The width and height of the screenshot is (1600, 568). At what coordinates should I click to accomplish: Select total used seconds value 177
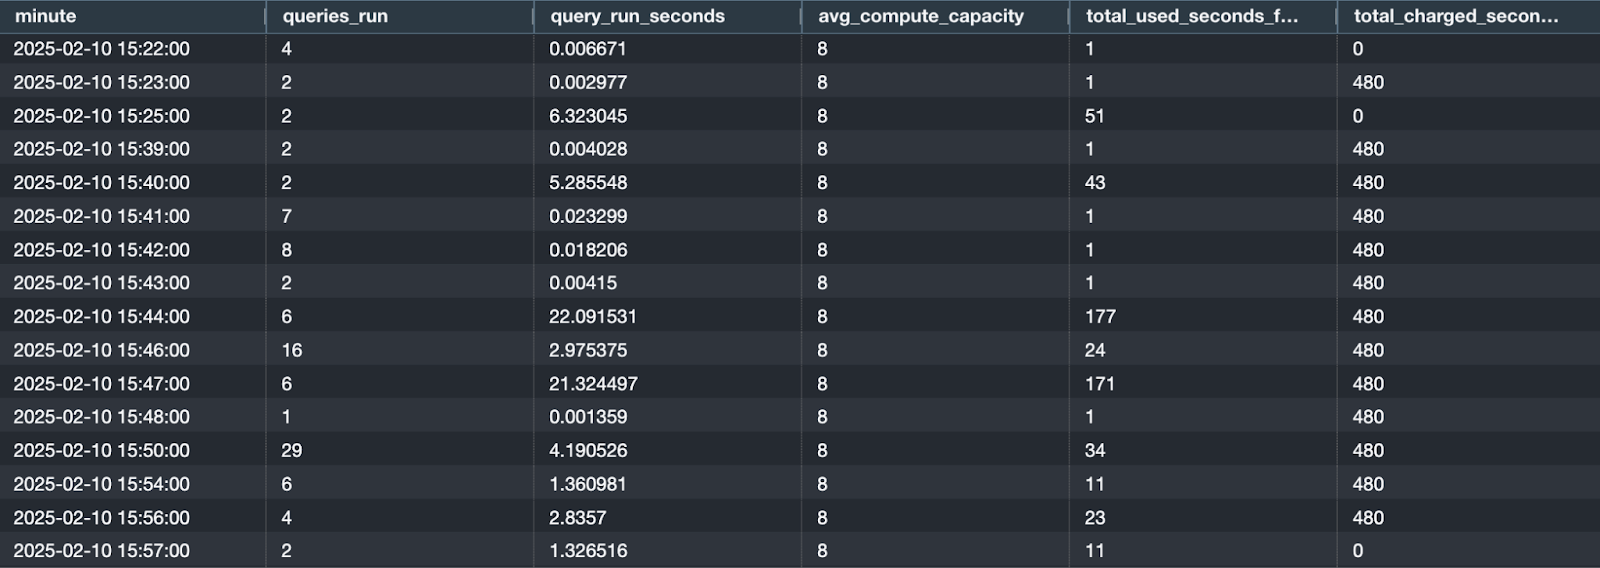[1100, 317]
